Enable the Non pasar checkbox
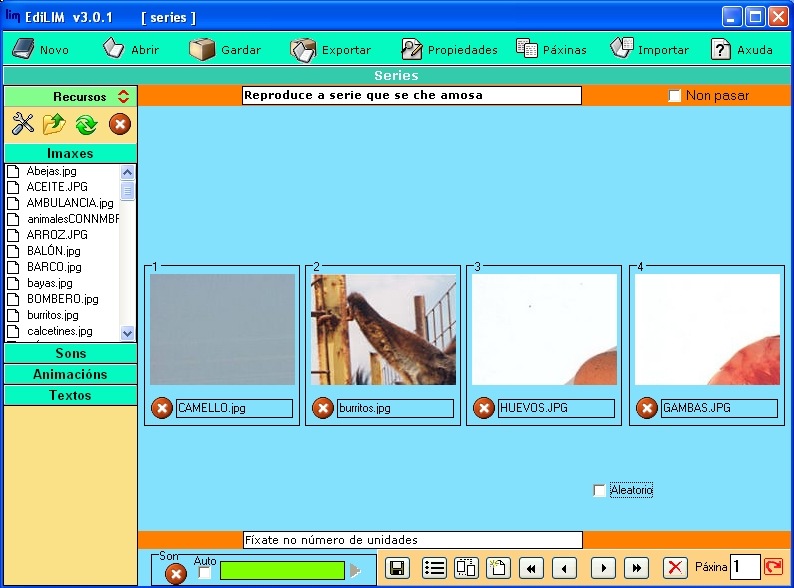Viewport: 794px width, 588px height. coord(675,96)
